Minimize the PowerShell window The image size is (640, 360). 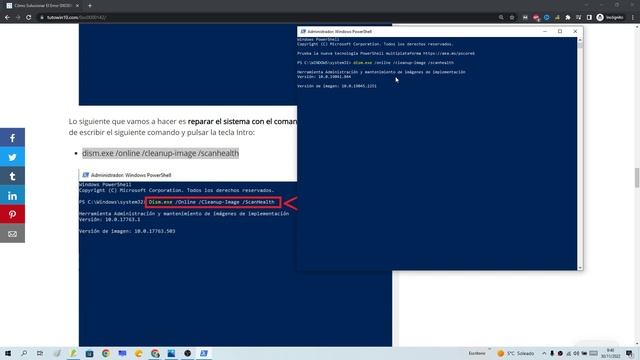[x=545, y=31]
